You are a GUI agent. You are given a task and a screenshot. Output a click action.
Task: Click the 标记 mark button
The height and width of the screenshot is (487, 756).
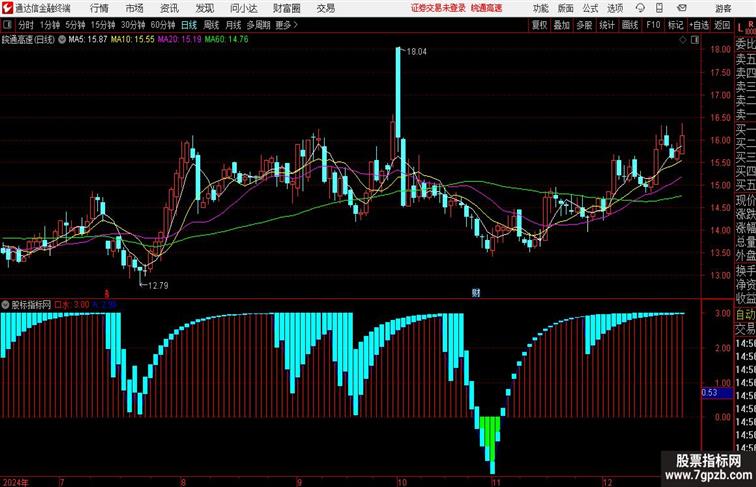pyautogui.click(x=675, y=25)
